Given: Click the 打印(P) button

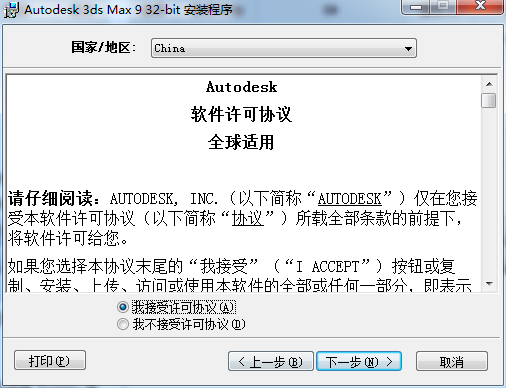Looking at the screenshot, I should point(50,360).
